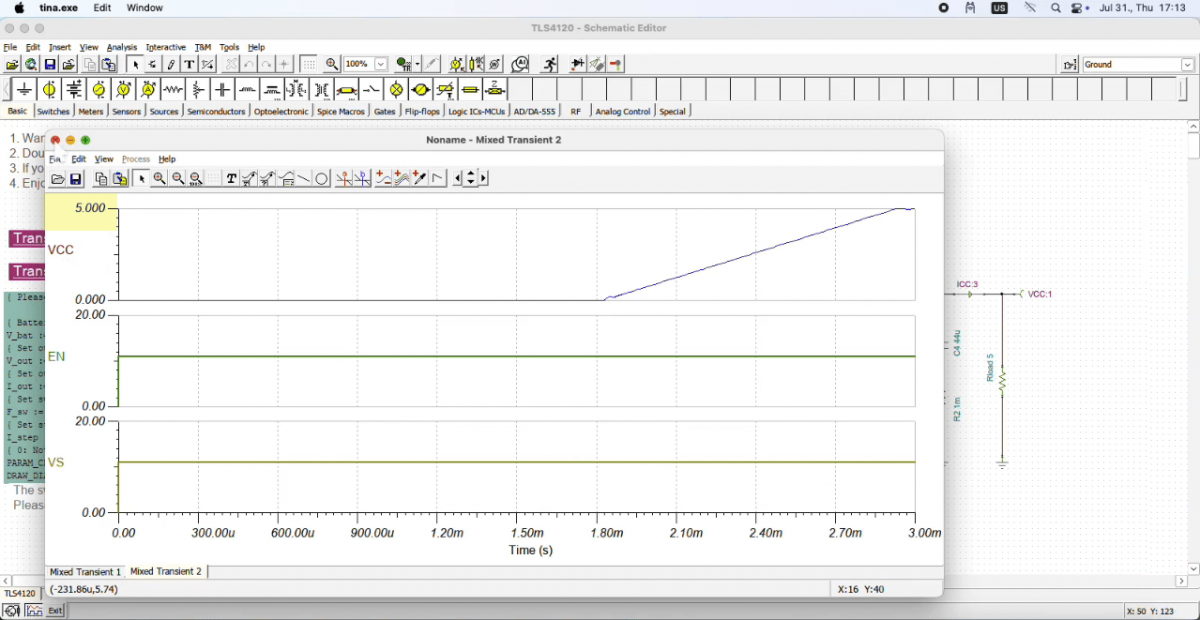1200x620 pixels.
Task: Click the lamp component icon
Action: 396,90
